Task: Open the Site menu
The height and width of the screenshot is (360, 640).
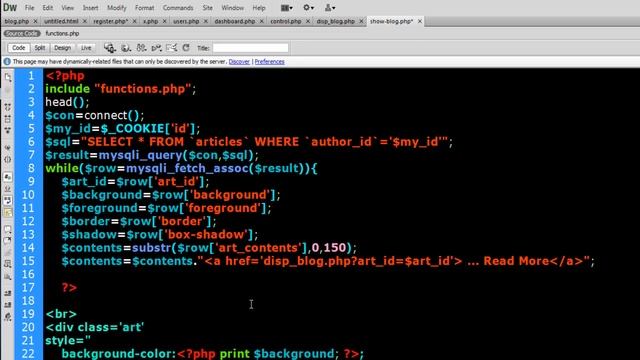Action: pyautogui.click(x=207, y=8)
